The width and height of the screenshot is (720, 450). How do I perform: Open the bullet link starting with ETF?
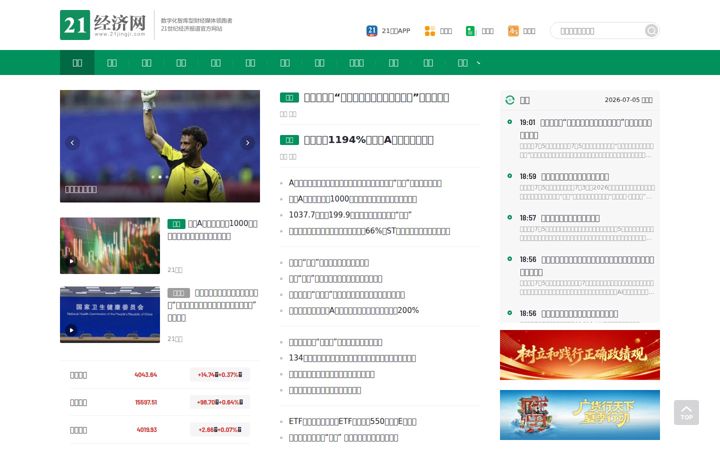pos(352,421)
